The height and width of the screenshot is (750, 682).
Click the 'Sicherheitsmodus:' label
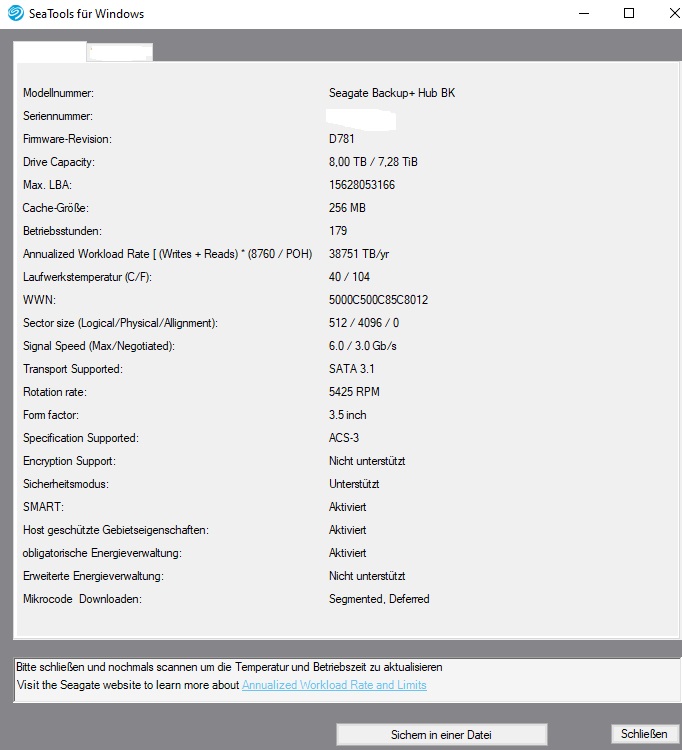66,484
